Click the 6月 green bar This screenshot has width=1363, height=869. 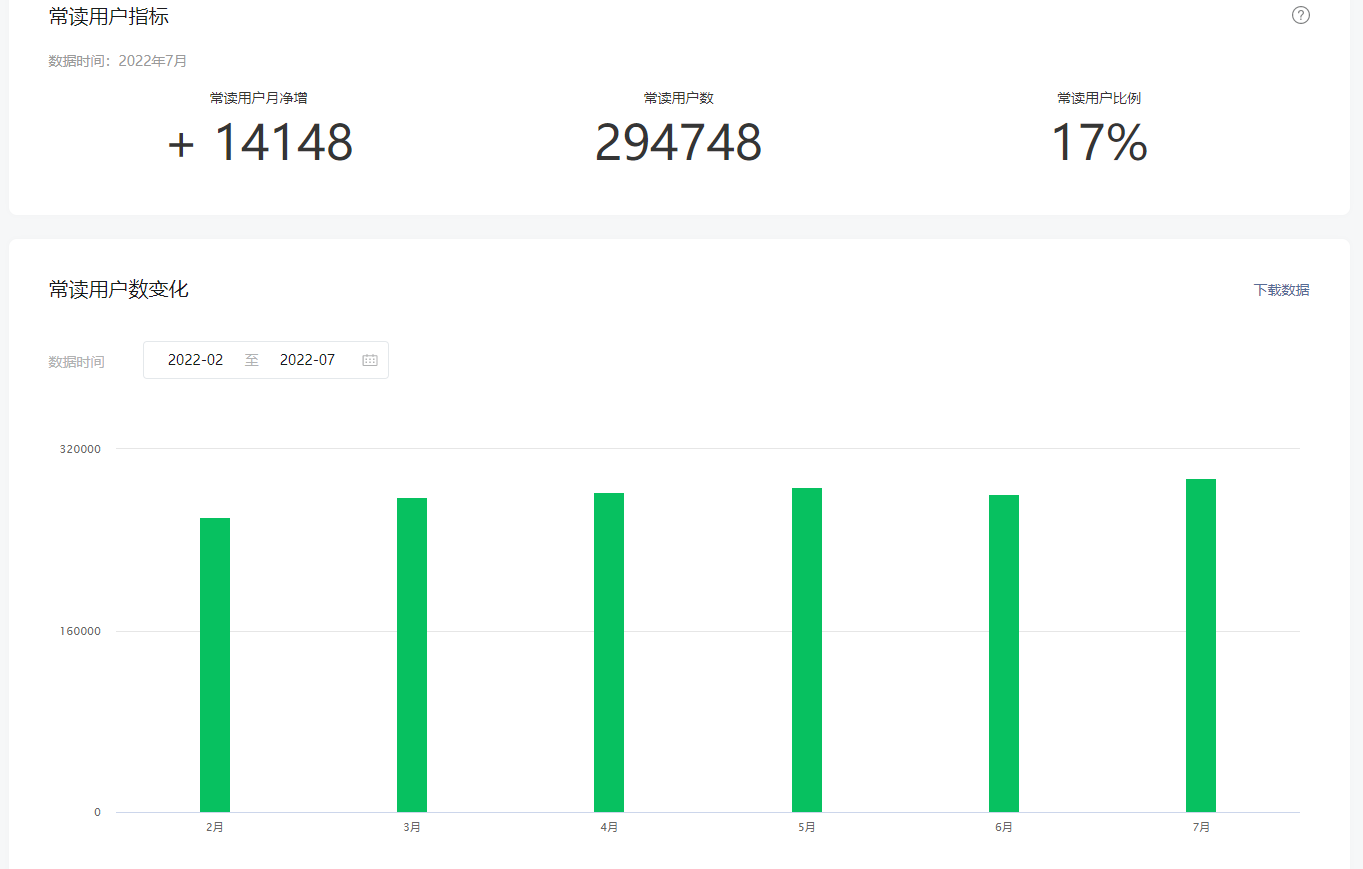click(1004, 653)
